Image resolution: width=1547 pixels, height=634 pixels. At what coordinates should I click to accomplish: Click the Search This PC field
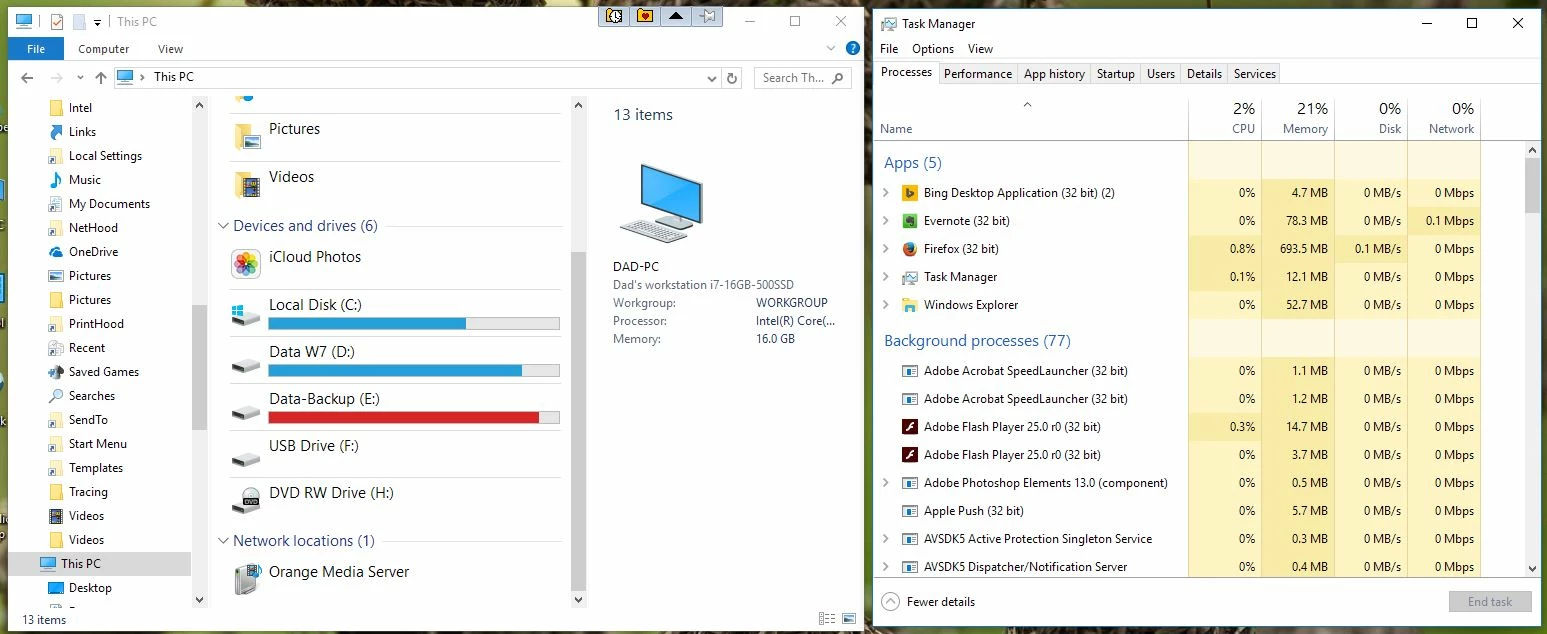(803, 78)
